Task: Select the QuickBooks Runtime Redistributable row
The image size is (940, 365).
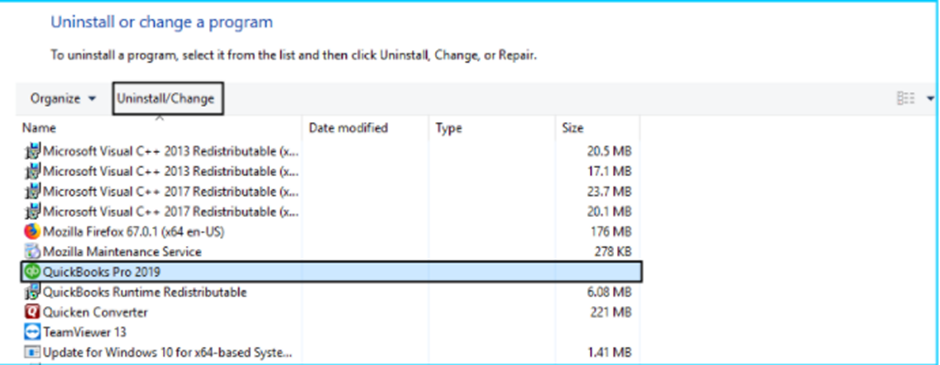Action: [x=330, y=292]
